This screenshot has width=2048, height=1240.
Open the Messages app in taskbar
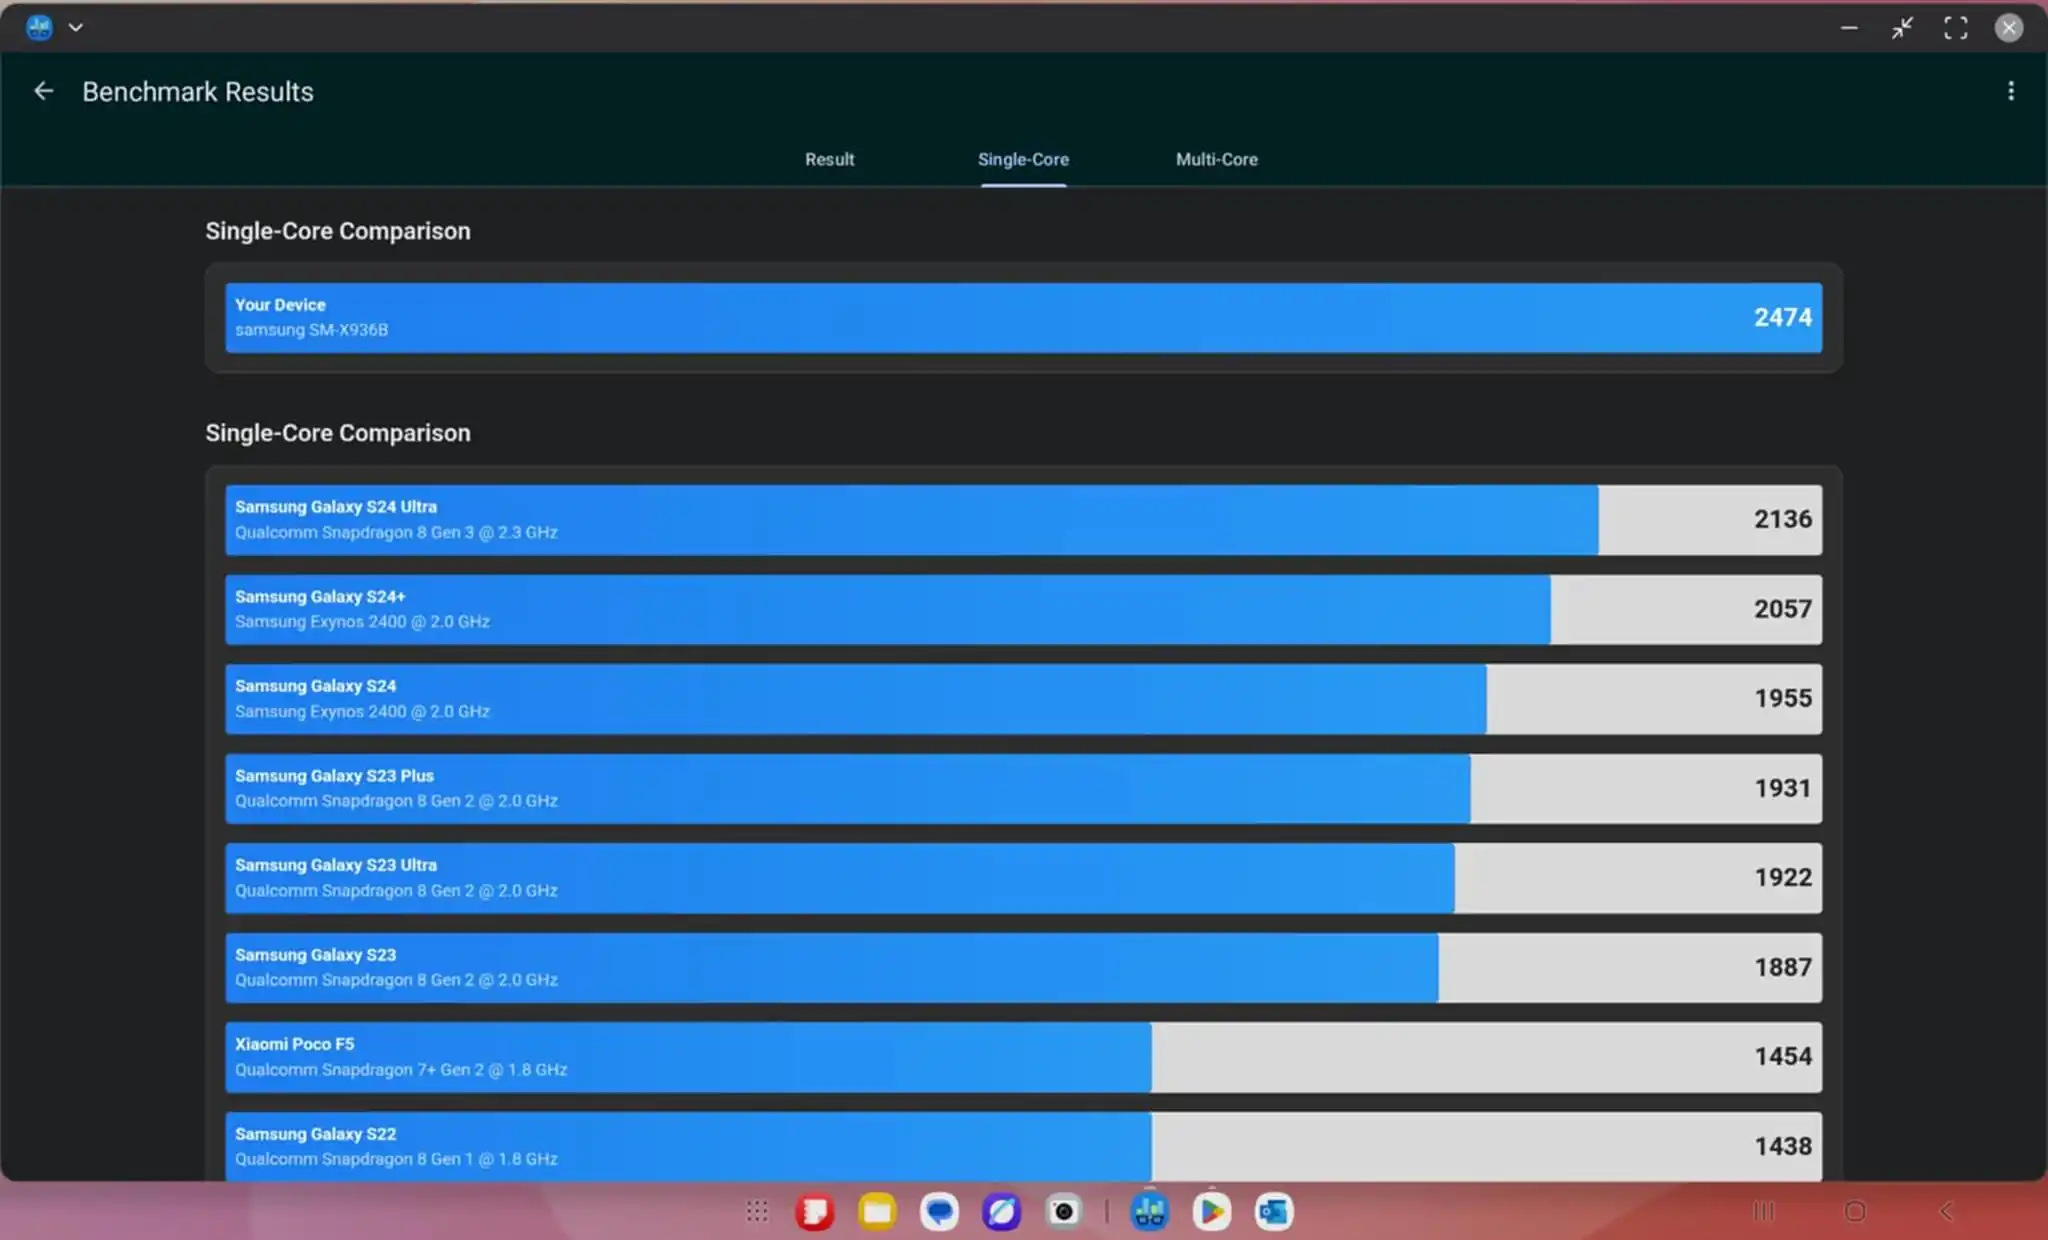pyautogui.click(x=939, y=1211)
